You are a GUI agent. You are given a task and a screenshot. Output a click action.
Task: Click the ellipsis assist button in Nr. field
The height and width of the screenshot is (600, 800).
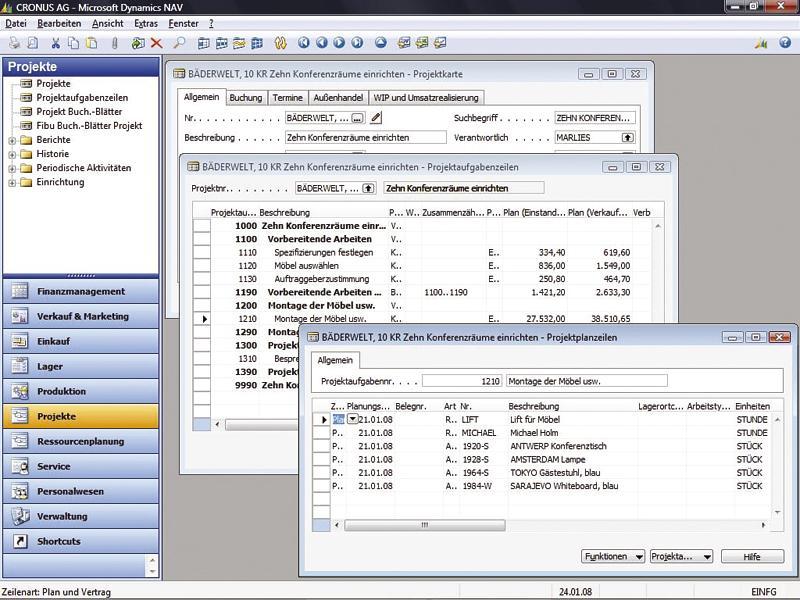(x=358, y=118)
